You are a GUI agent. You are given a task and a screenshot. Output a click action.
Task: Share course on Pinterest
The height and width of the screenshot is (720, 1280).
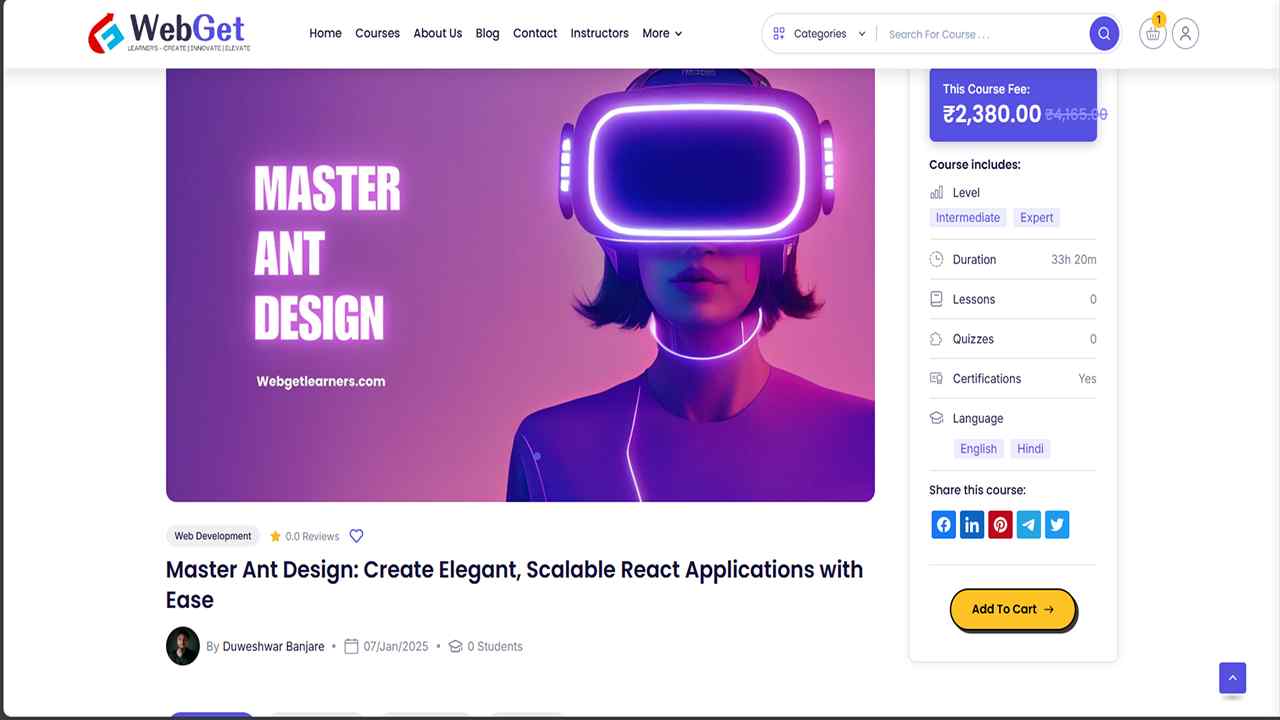1000,525
